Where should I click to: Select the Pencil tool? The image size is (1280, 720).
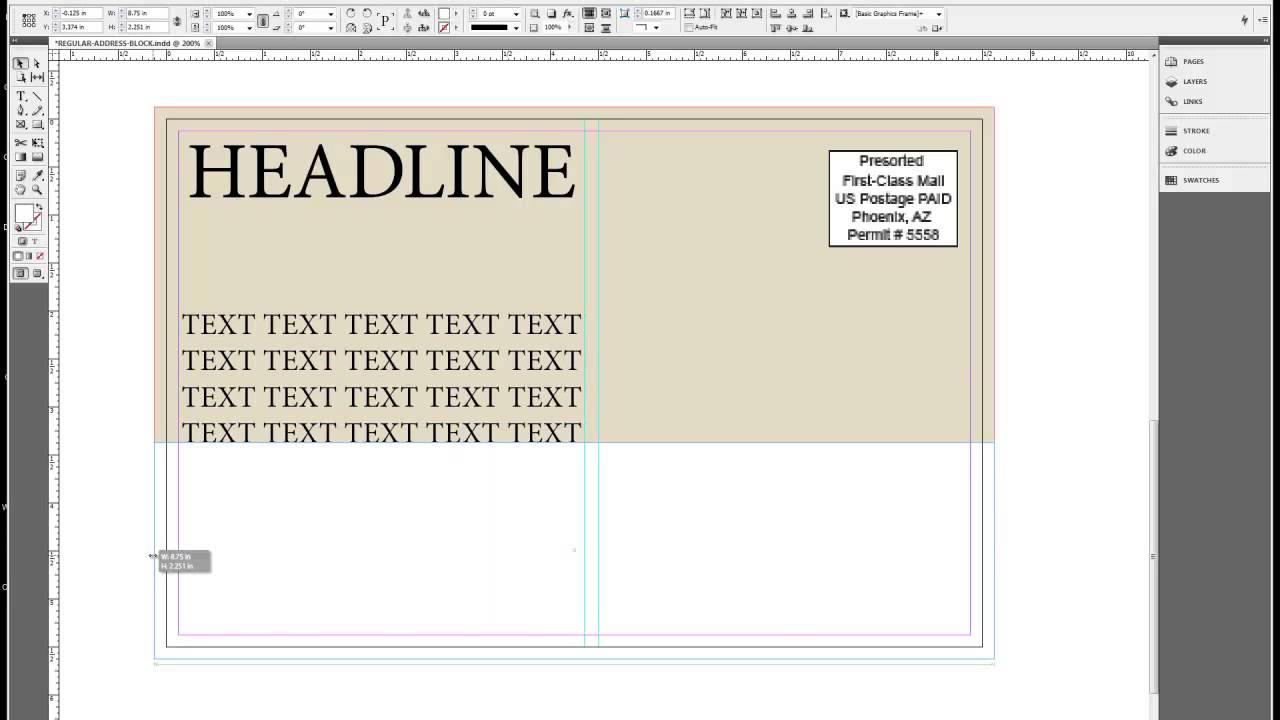pyautogui.click(x=37, y=111)
